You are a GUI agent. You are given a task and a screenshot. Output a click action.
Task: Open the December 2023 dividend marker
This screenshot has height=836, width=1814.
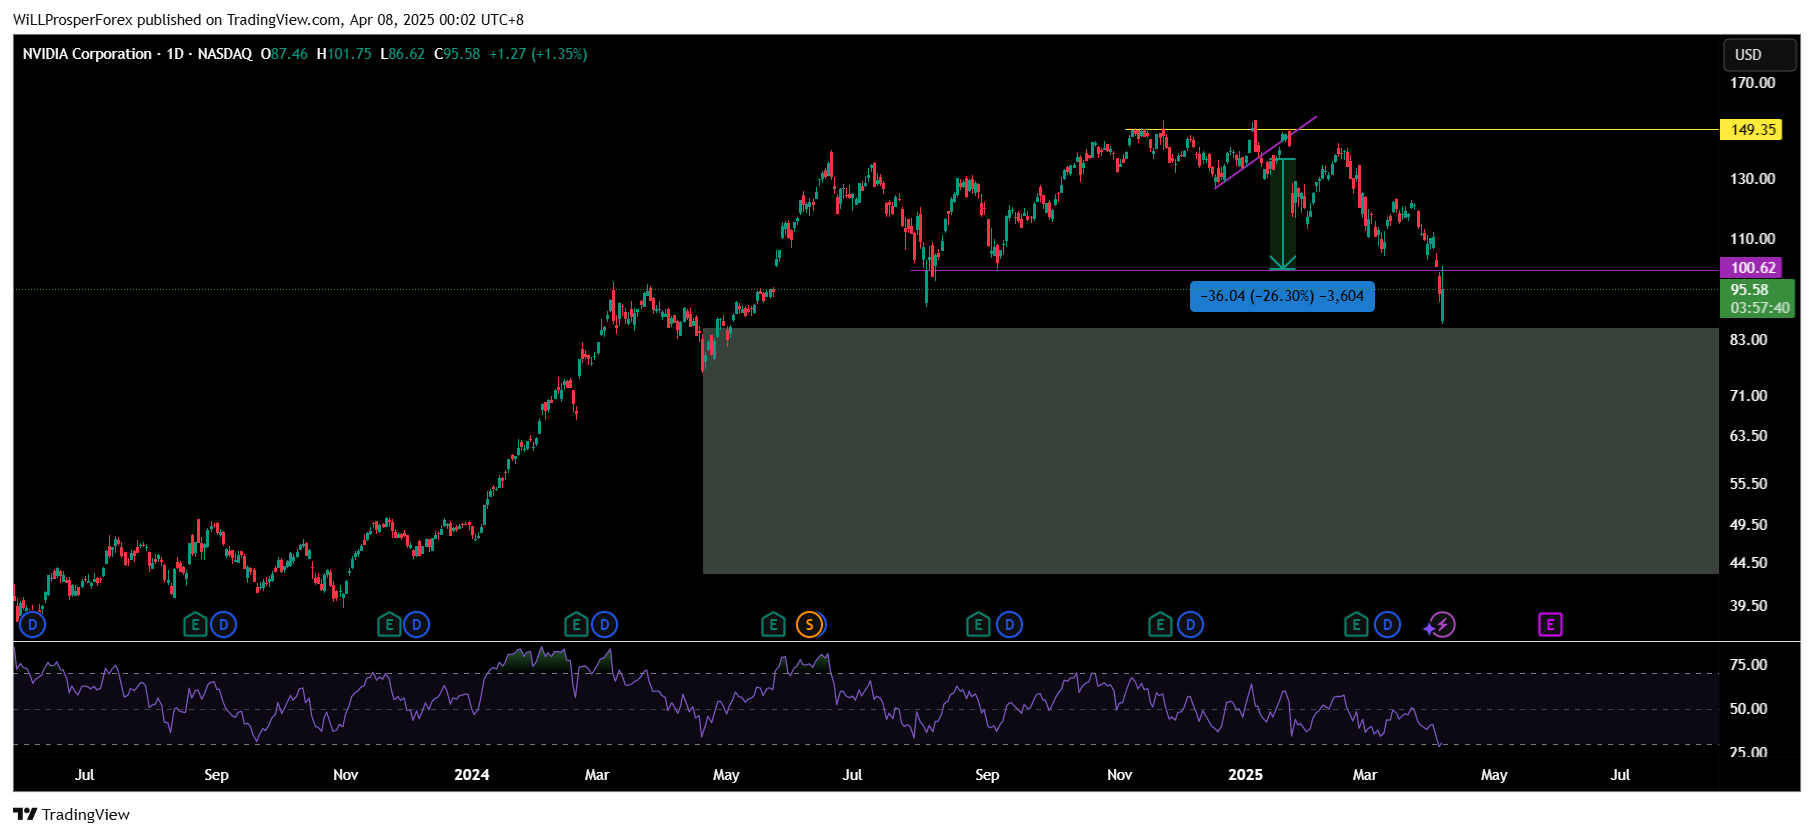coord(416,625)
